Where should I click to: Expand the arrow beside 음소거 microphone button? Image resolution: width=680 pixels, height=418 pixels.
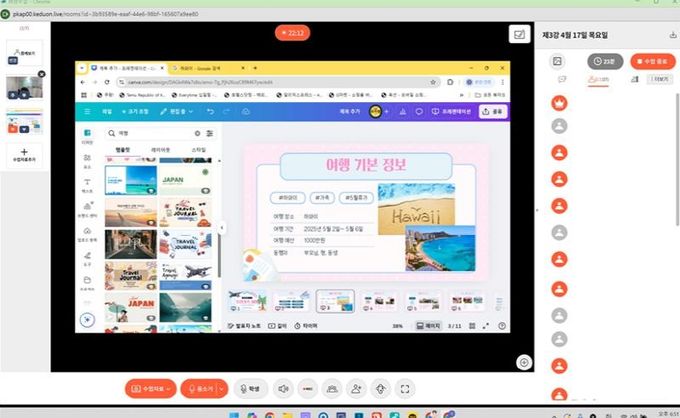point(222,388)
